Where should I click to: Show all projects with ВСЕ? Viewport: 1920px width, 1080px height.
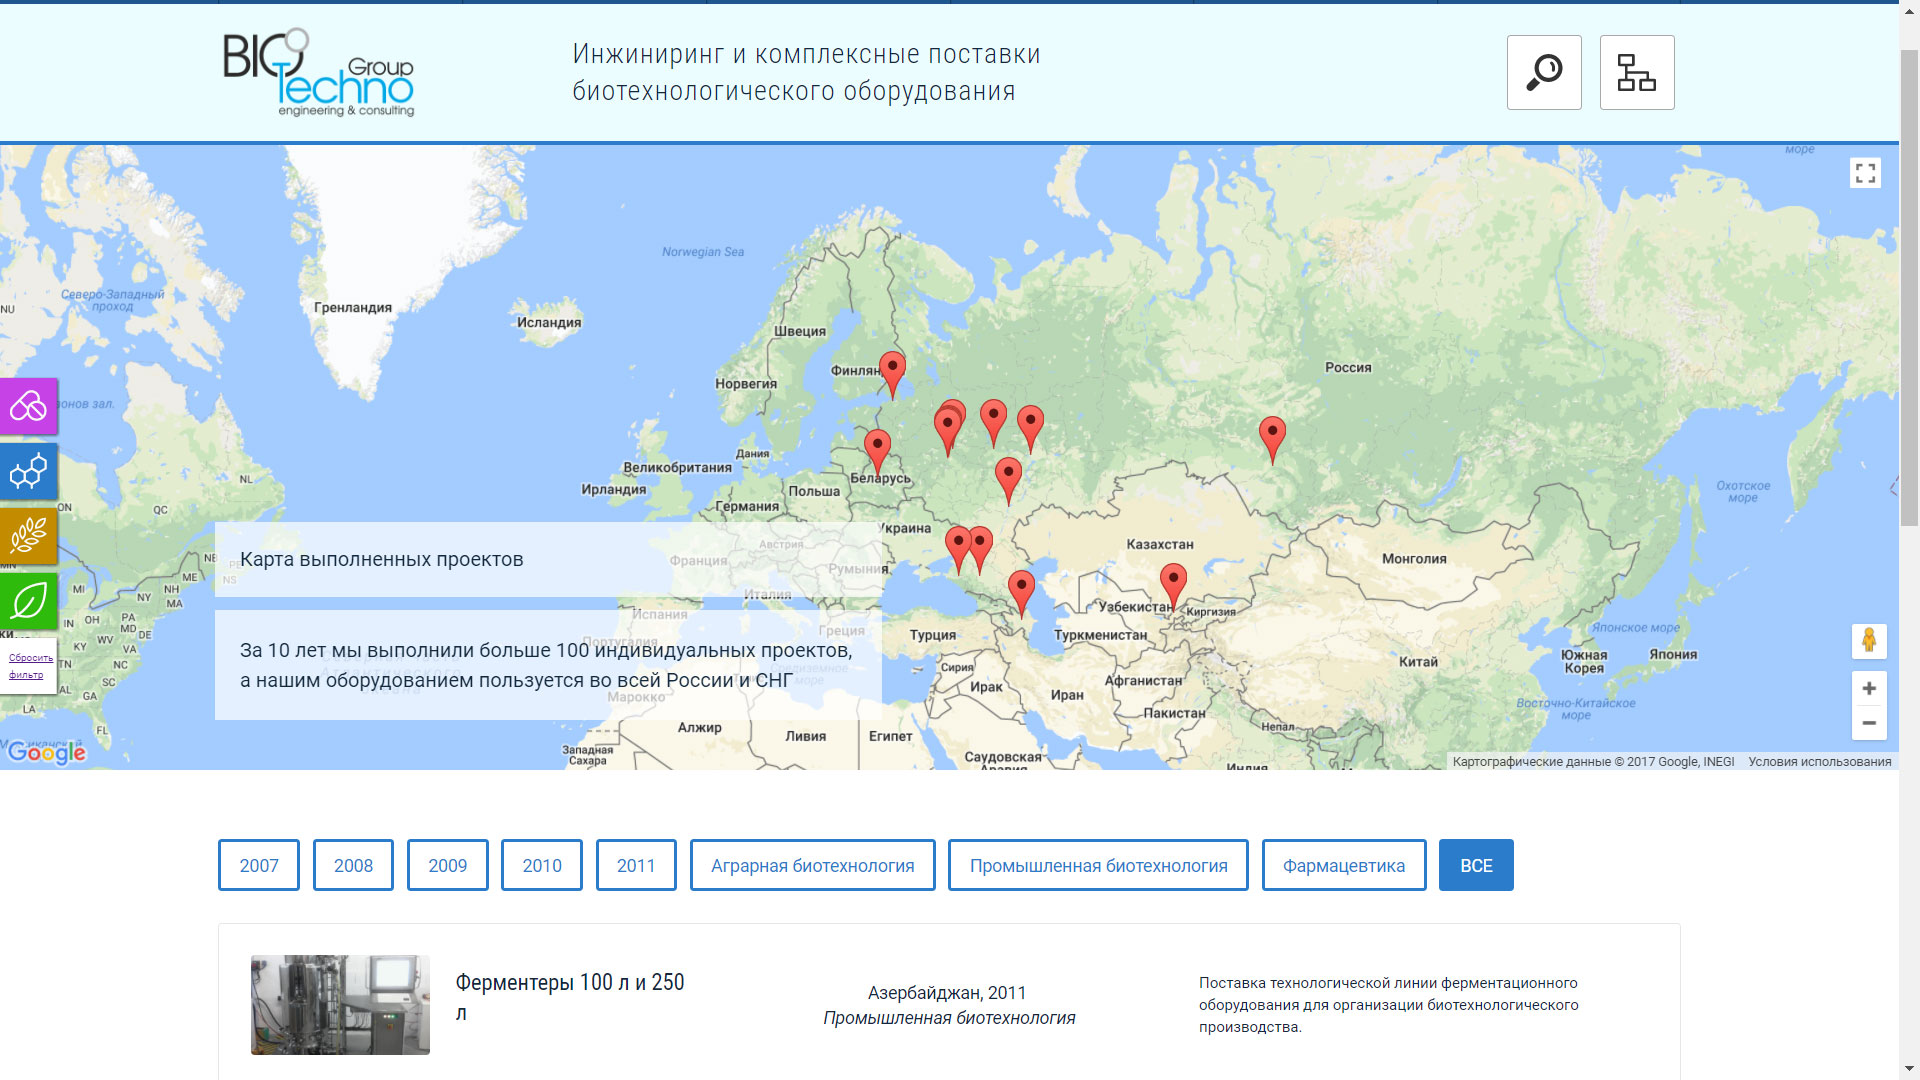point(1476,865)
